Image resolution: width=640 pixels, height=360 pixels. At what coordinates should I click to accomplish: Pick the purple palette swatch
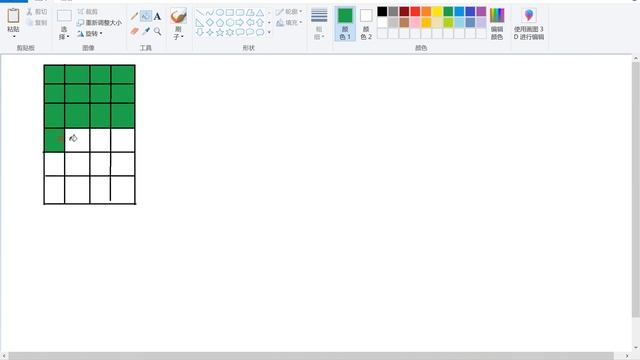pyautogui.click(x=481, y=11)
